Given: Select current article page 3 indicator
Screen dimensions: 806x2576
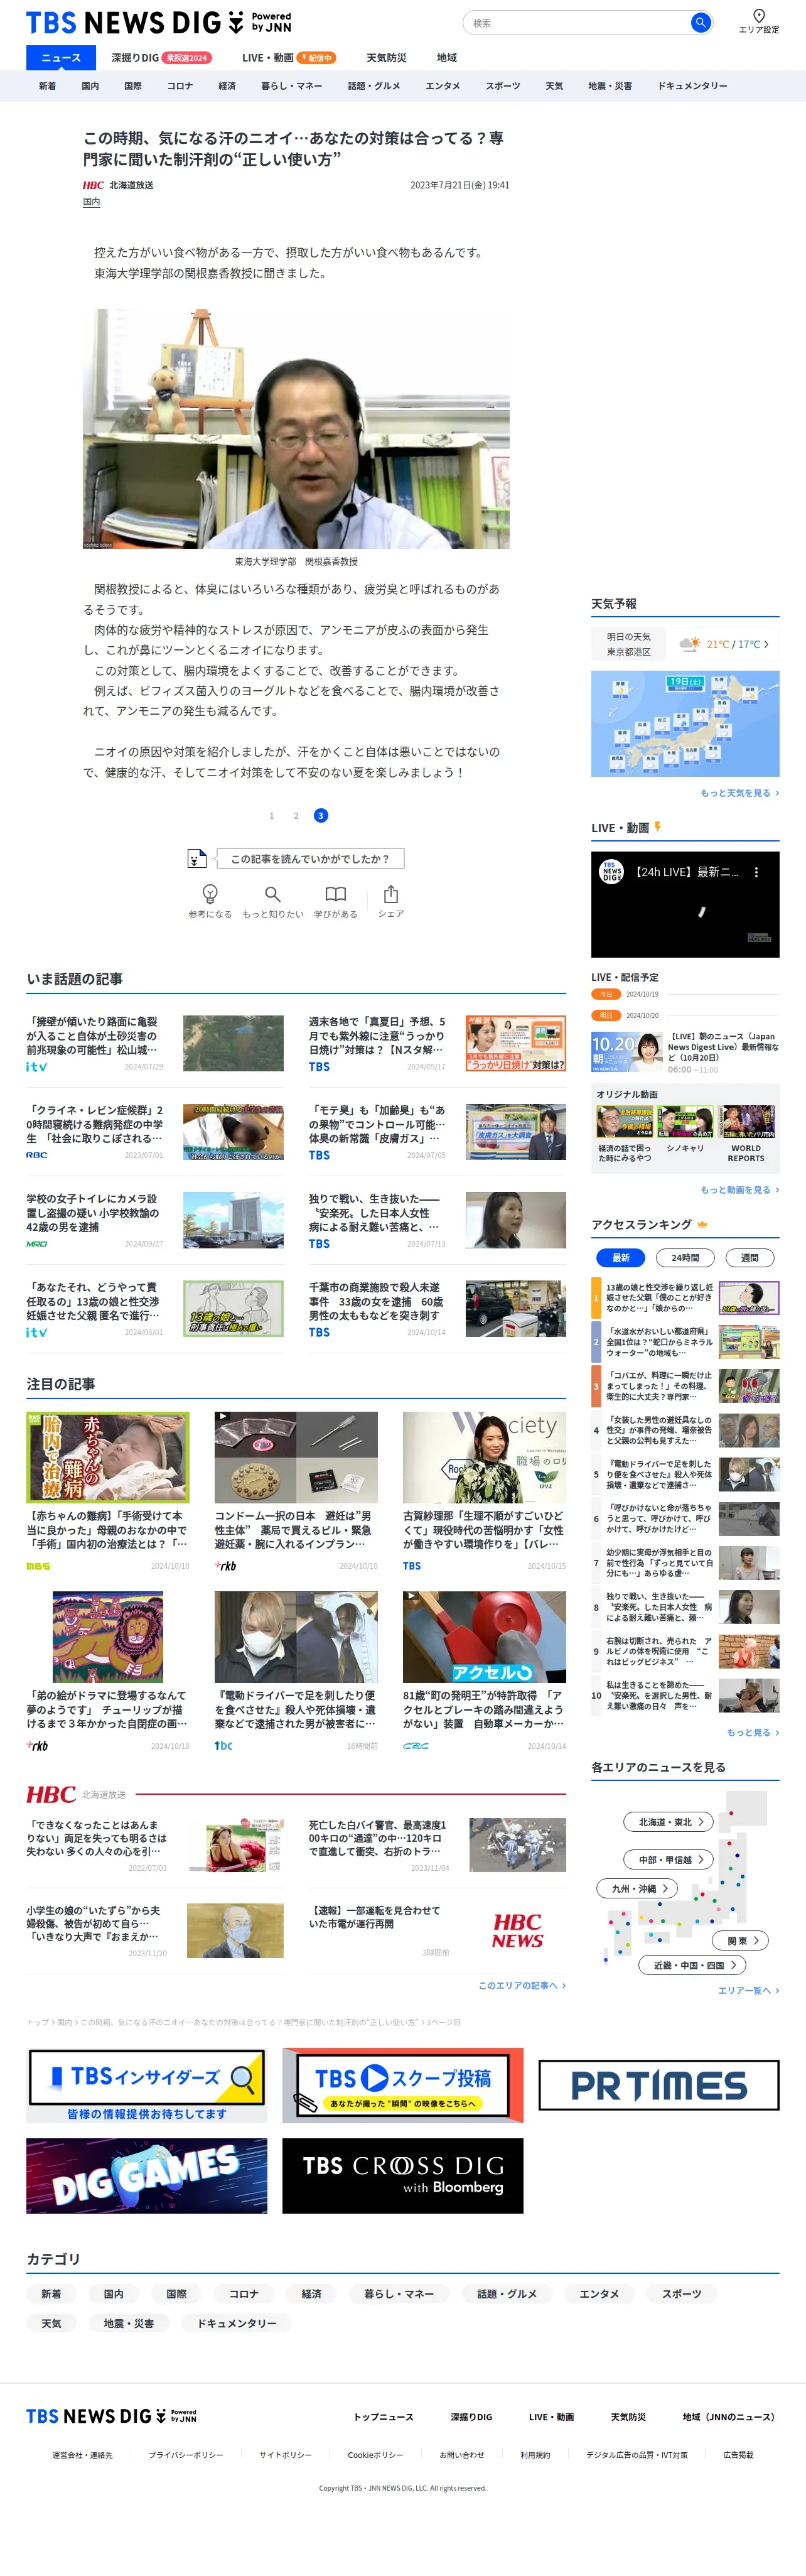Looking at the screenshot, I should (x=320, y=815).
